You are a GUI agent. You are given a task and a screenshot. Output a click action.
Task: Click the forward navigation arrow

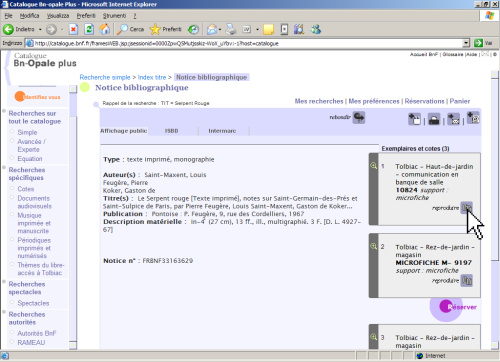51,30
